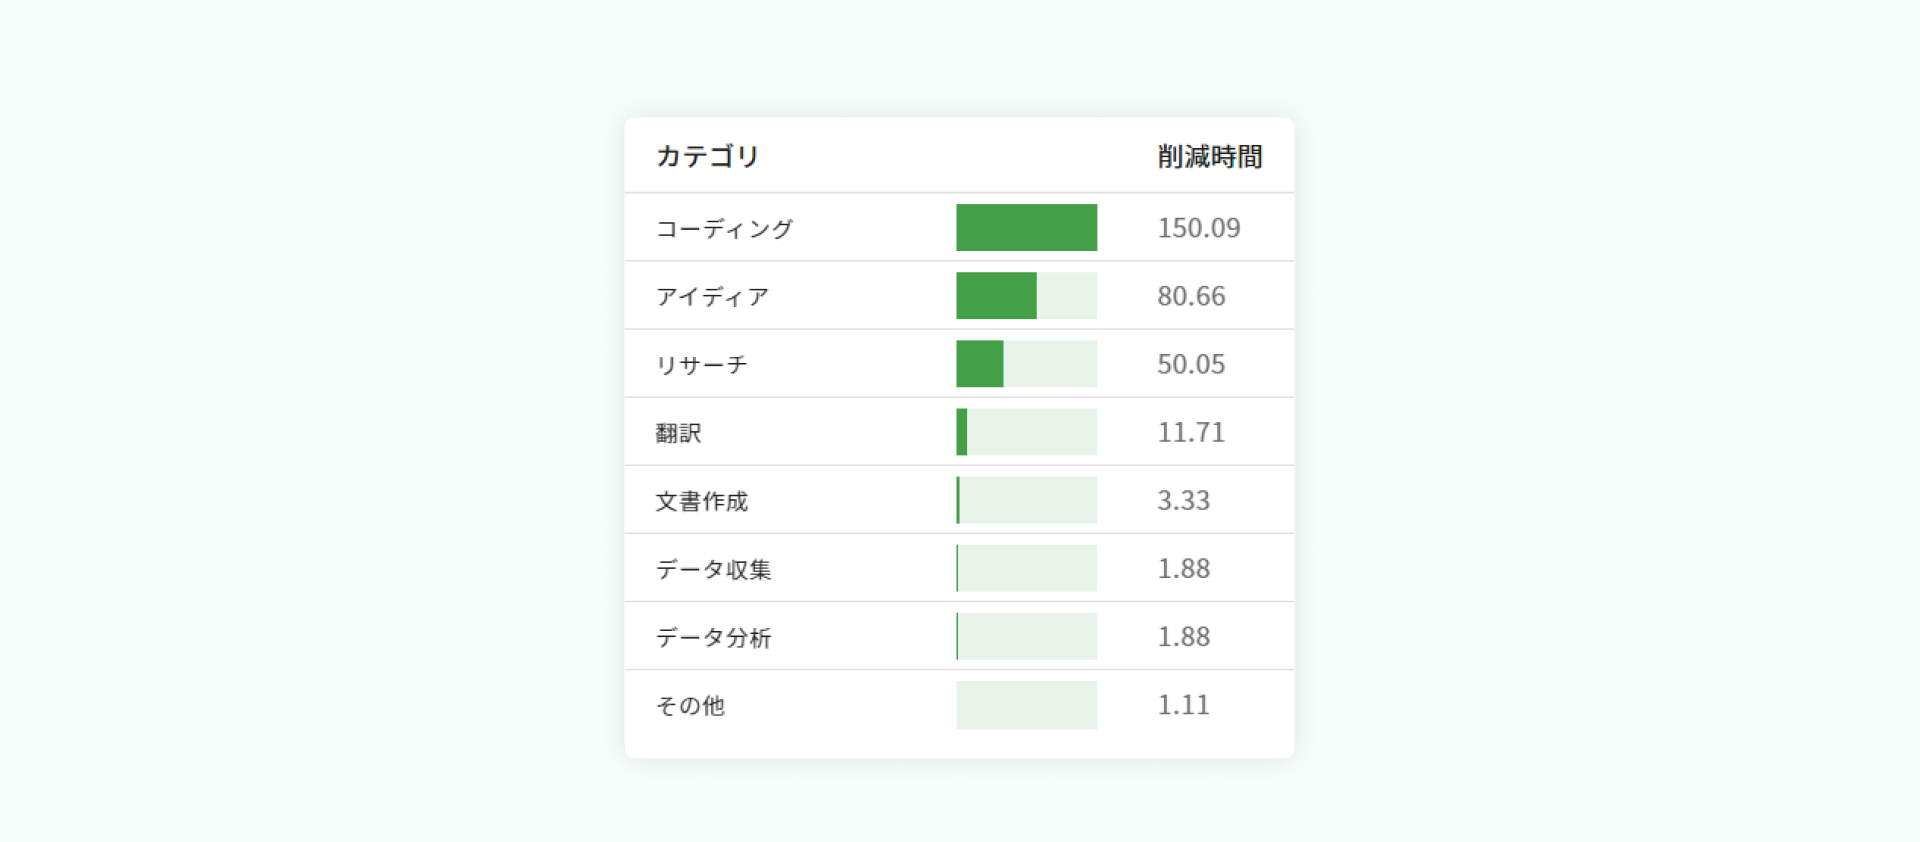Click the 翻訳 category label
The image size is (1920, 842).
point(678,432)
